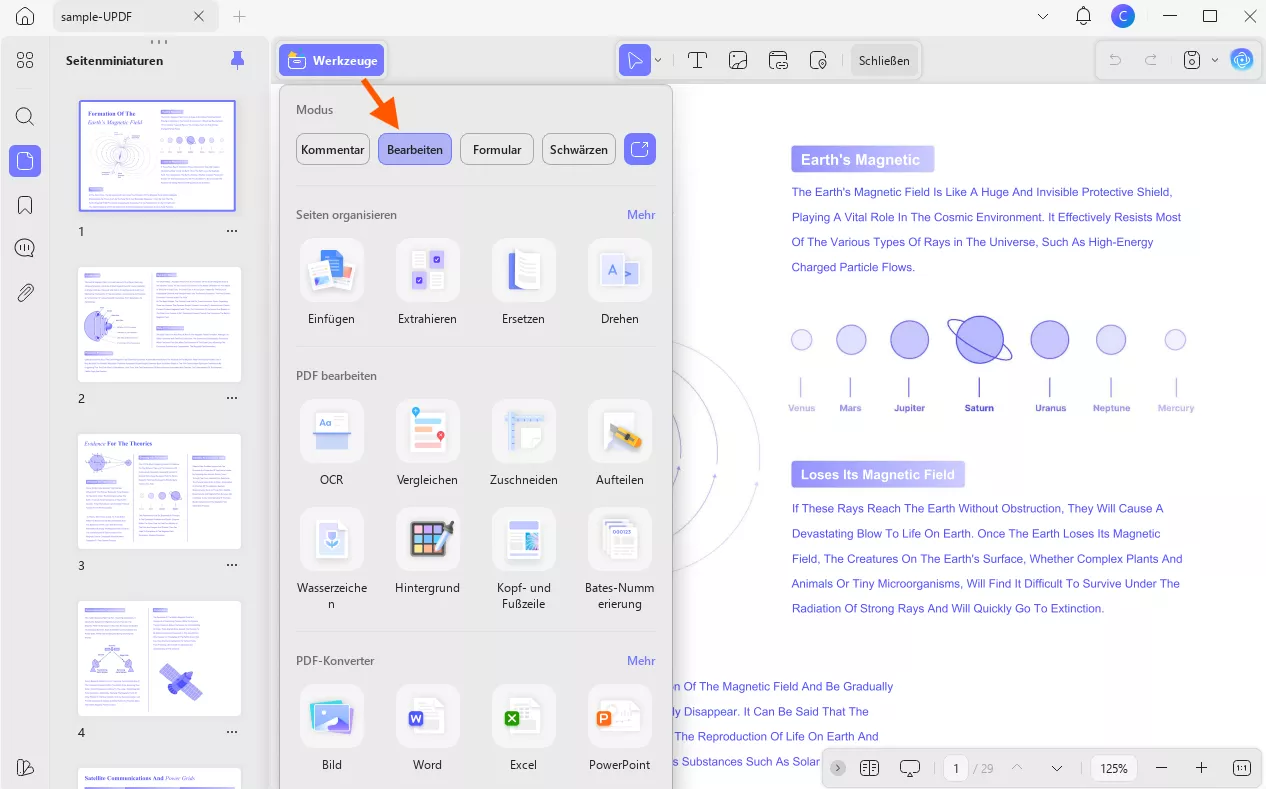This screenshot has height=789, width=1266.
Task: Open options menu for page 1 thumbnail
Action: 232,231
